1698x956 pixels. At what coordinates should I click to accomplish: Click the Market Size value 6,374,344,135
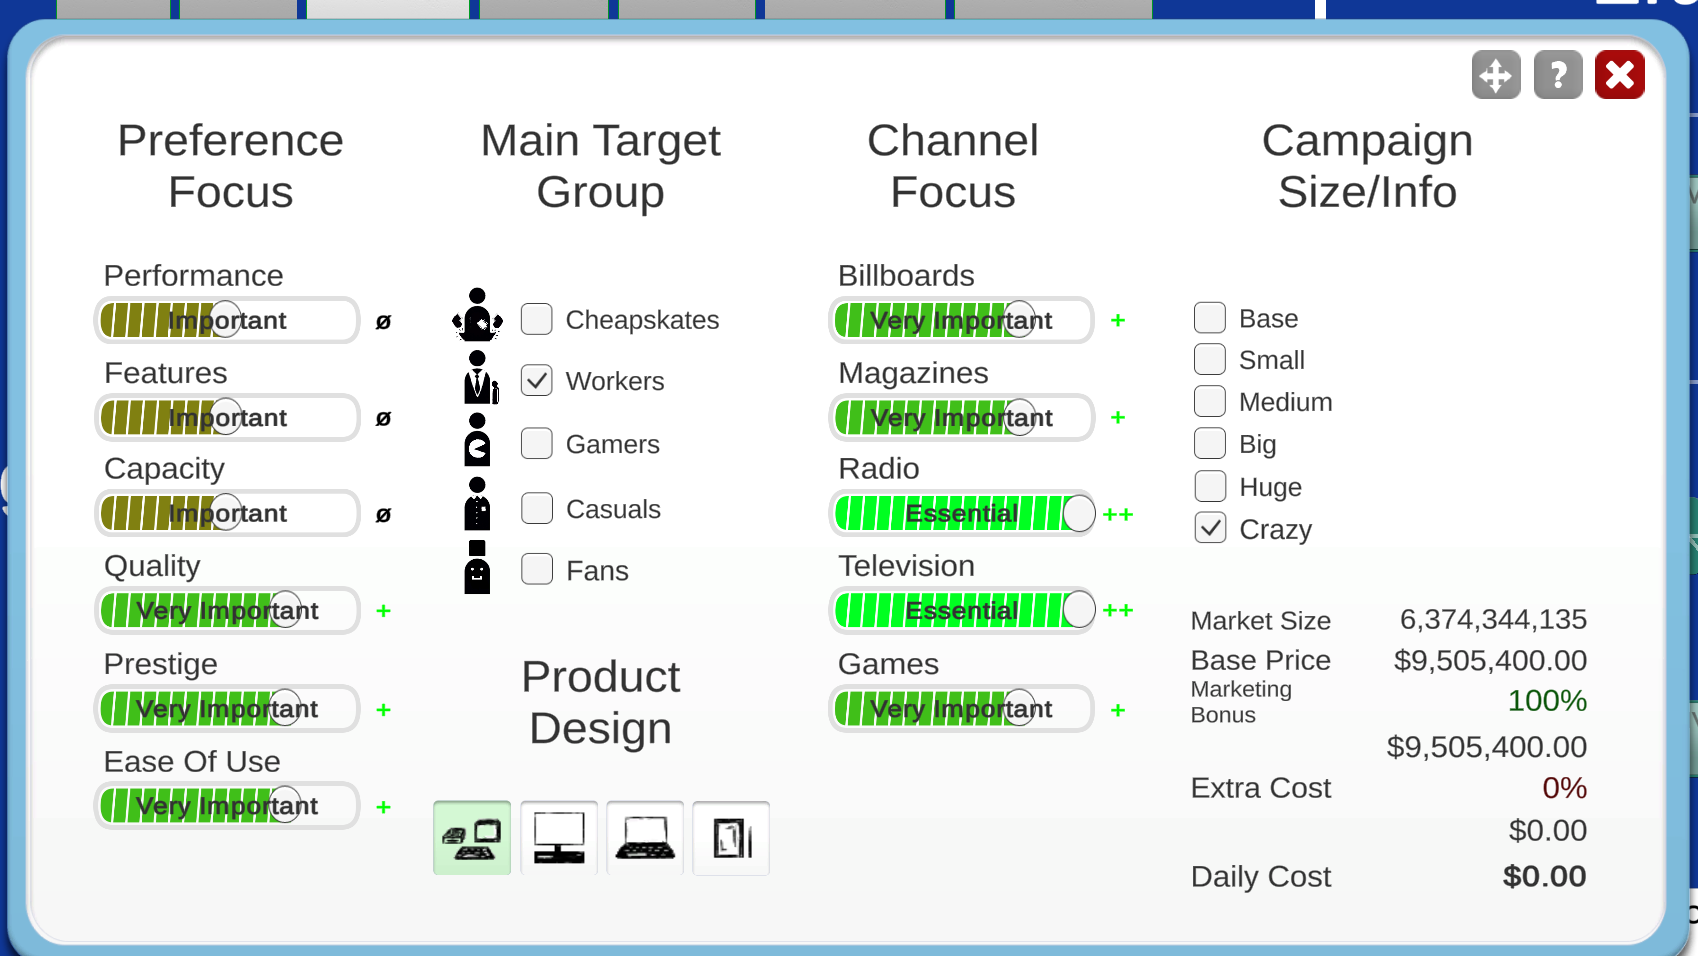[1493, 619]
